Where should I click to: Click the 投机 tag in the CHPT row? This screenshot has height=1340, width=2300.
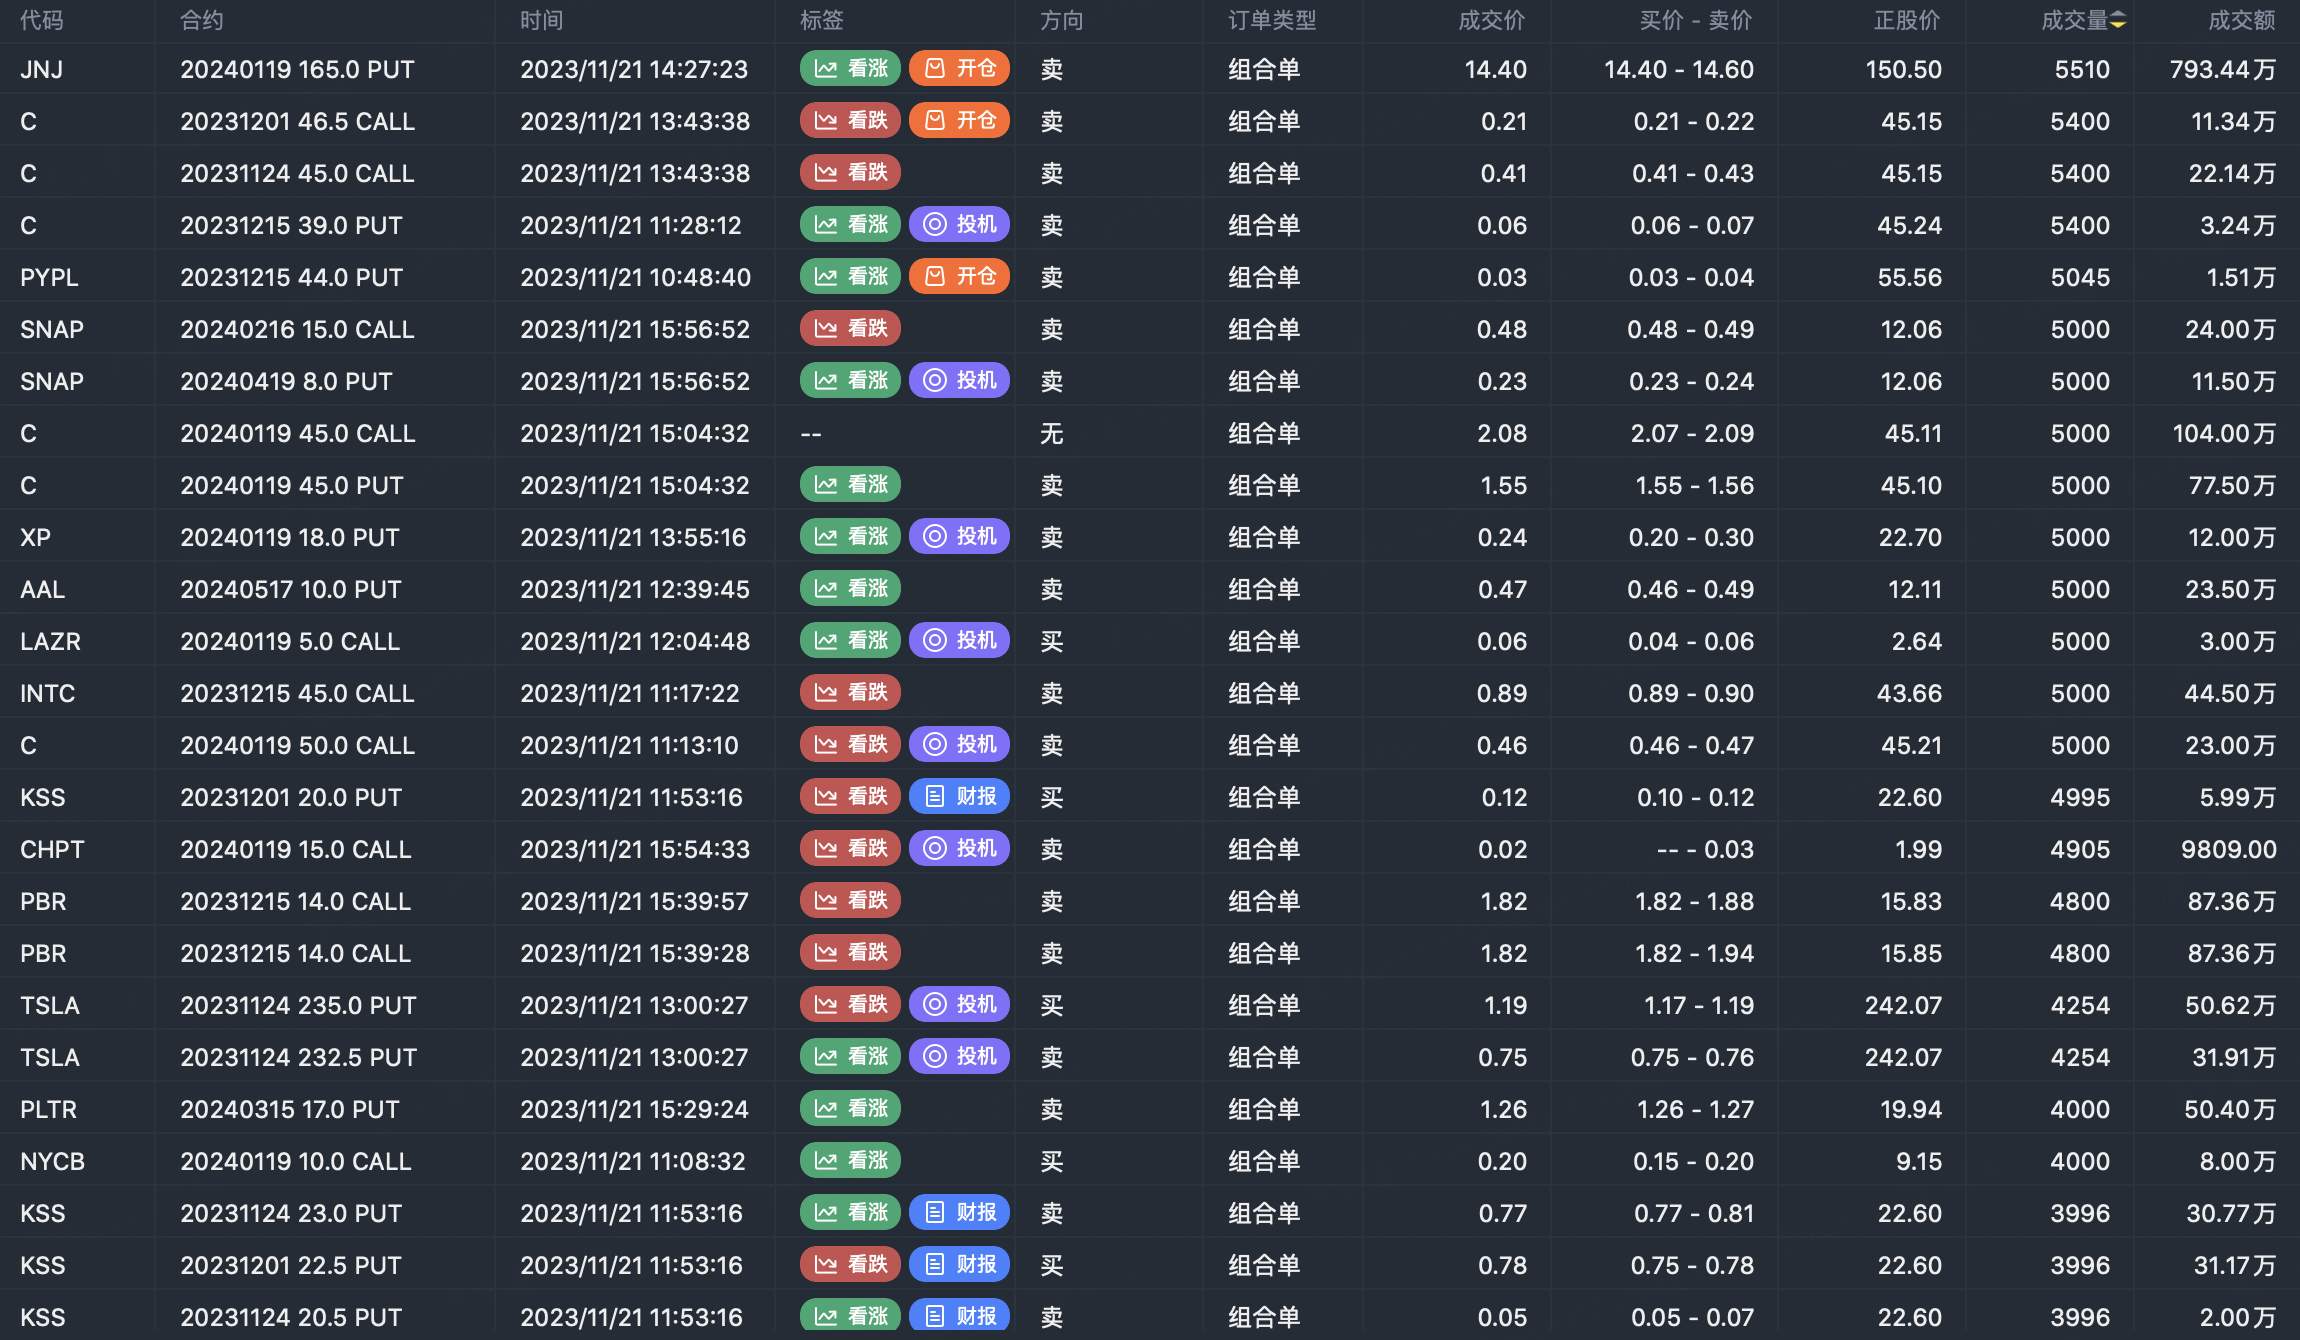click(x=959, y=849)
